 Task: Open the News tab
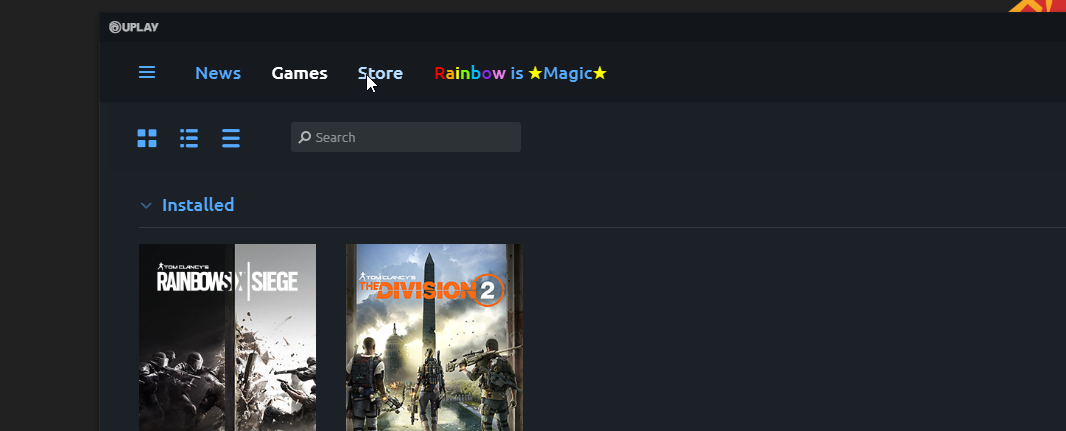tap(218, 73)
